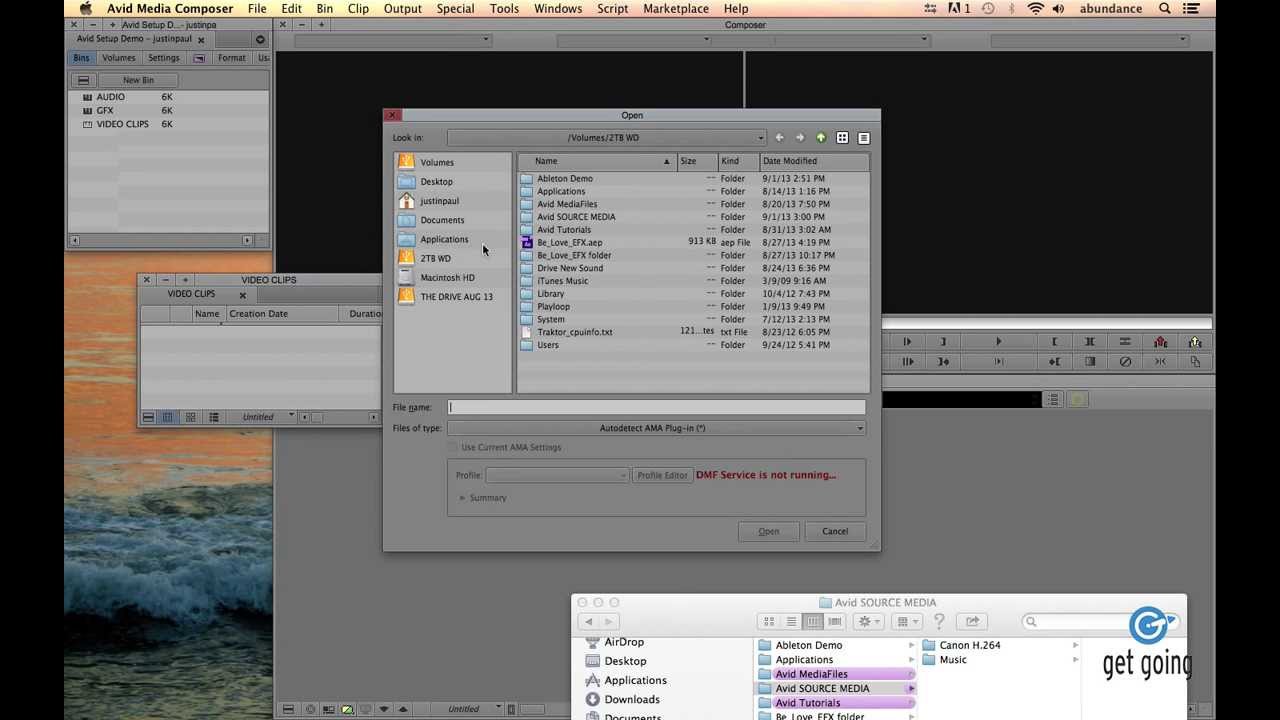The height and width of the screenshot is (720, 1280).
Task: Open the Special menu
Action: pos(455,9)
